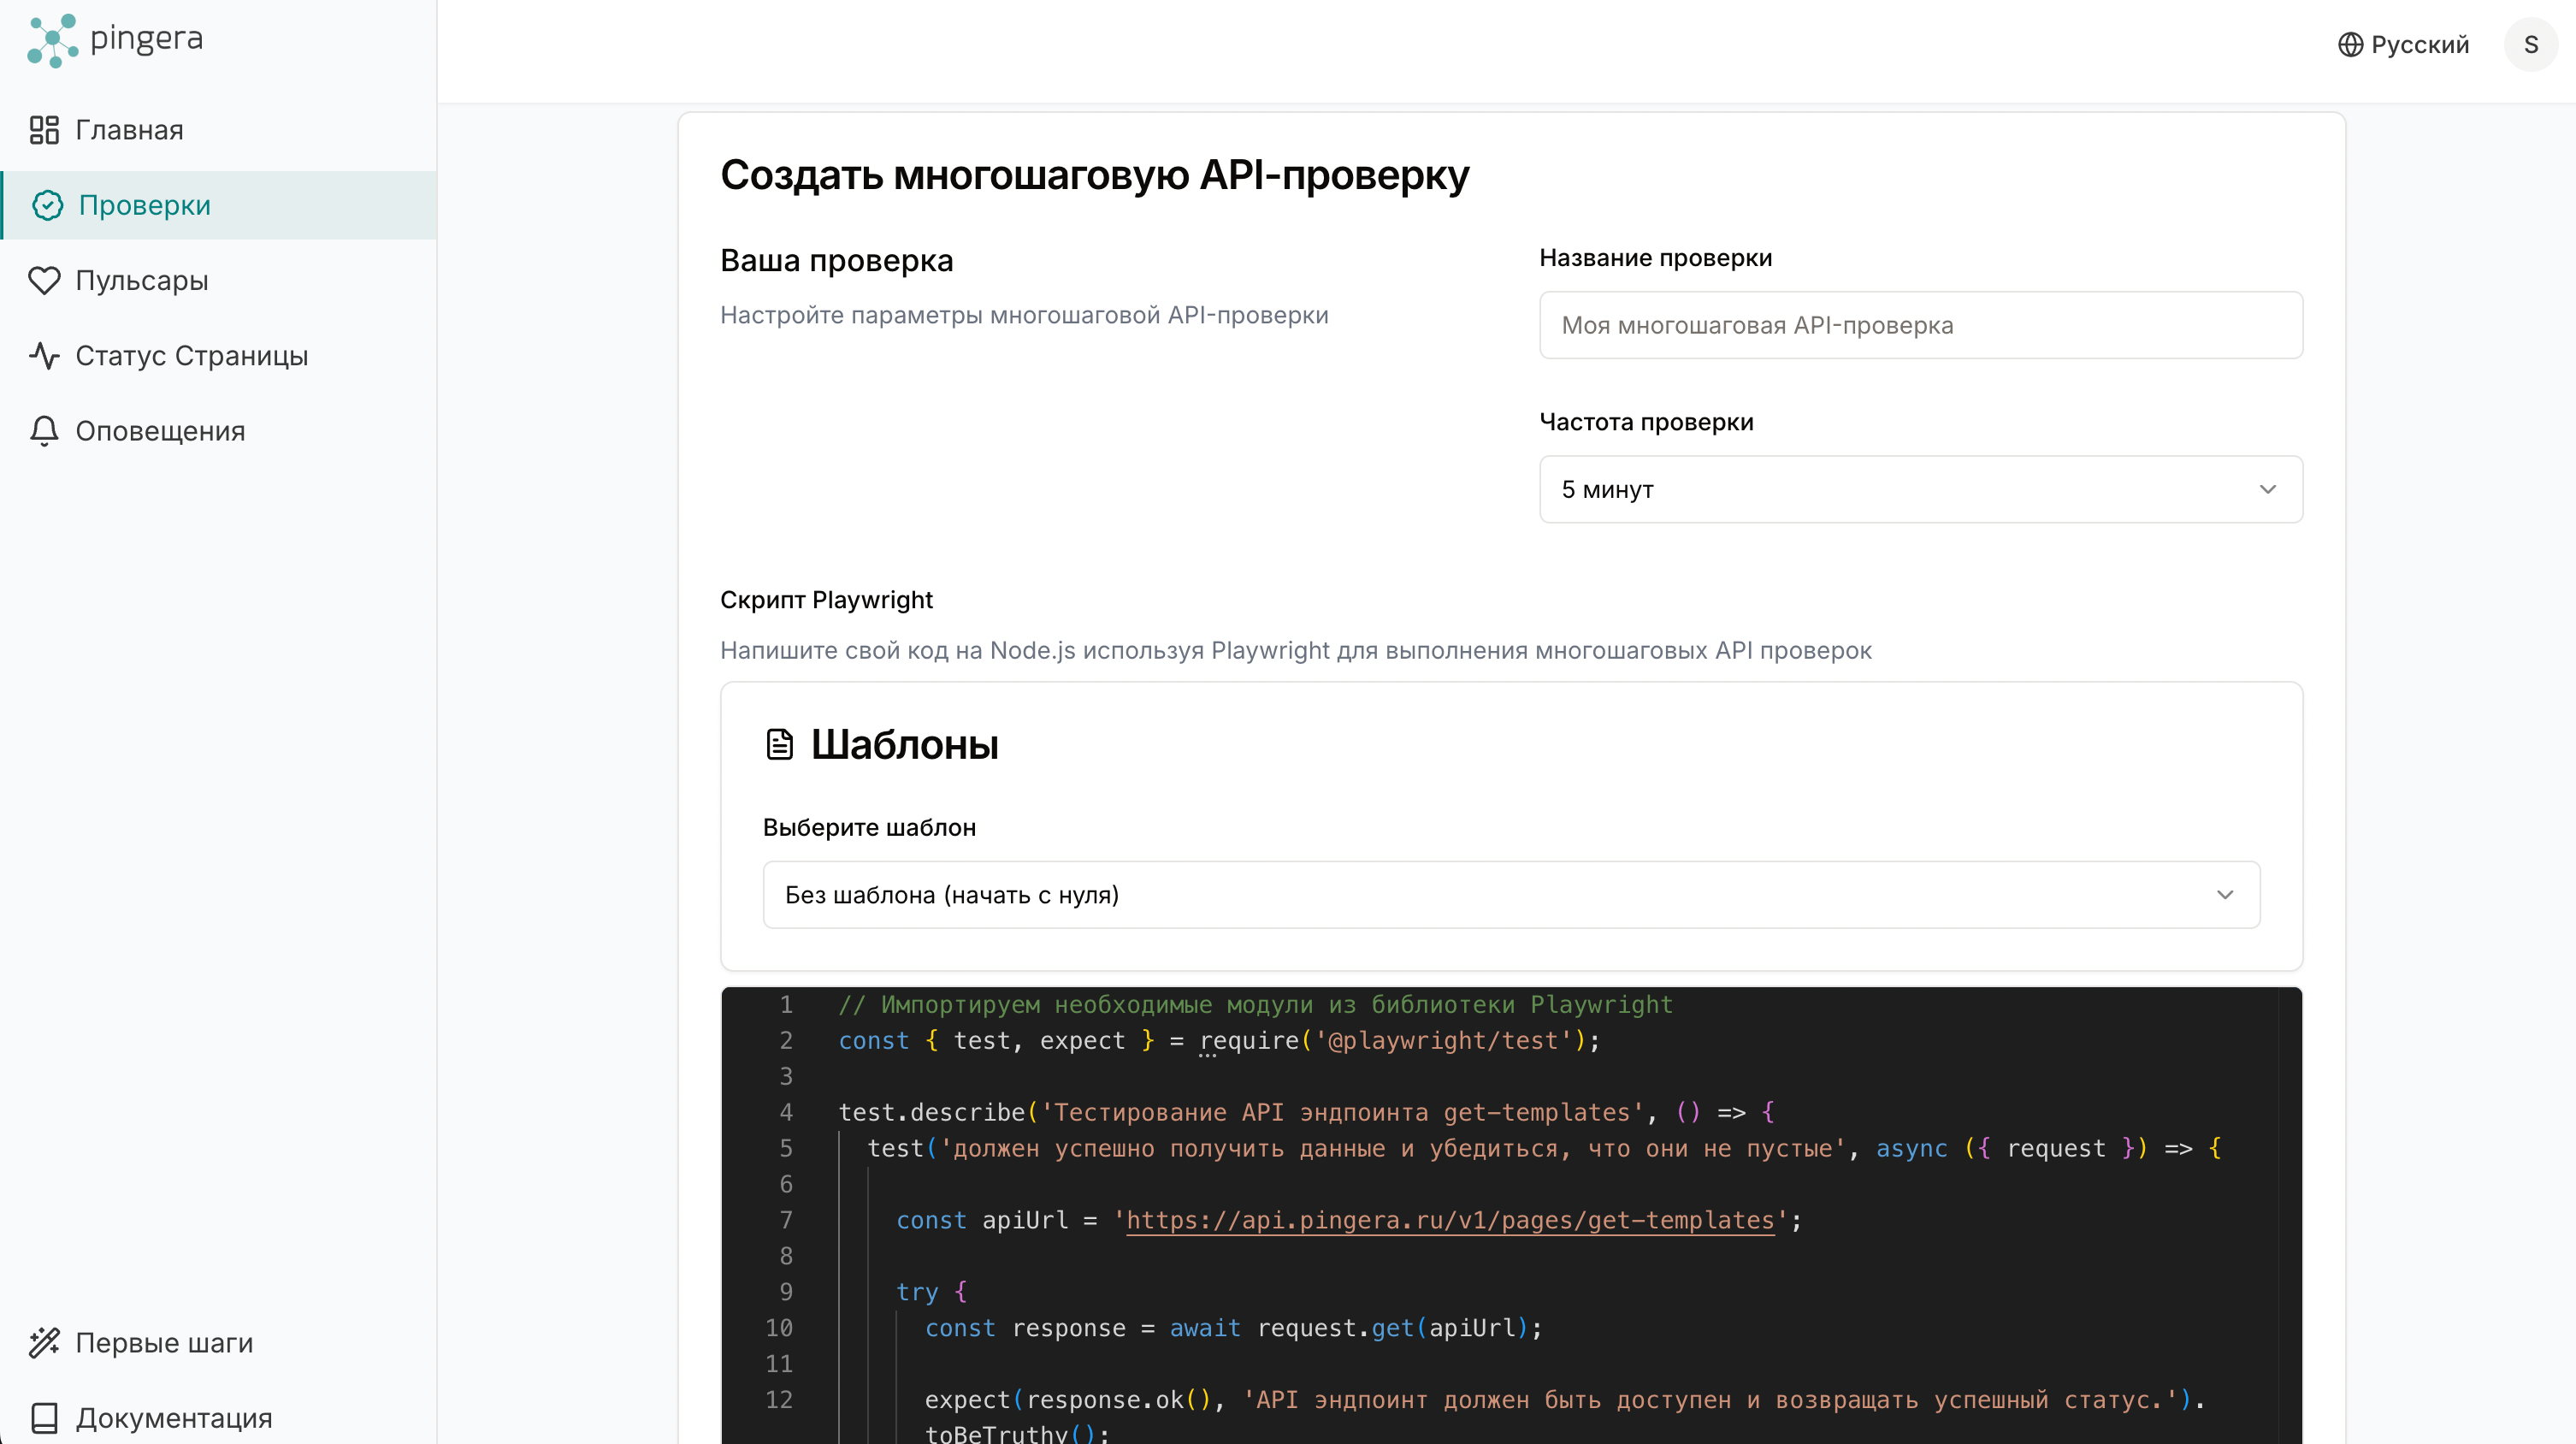2576x1444 pixels.
Task: Click the Документация sidebar entry
Action: pos(176,1417)
